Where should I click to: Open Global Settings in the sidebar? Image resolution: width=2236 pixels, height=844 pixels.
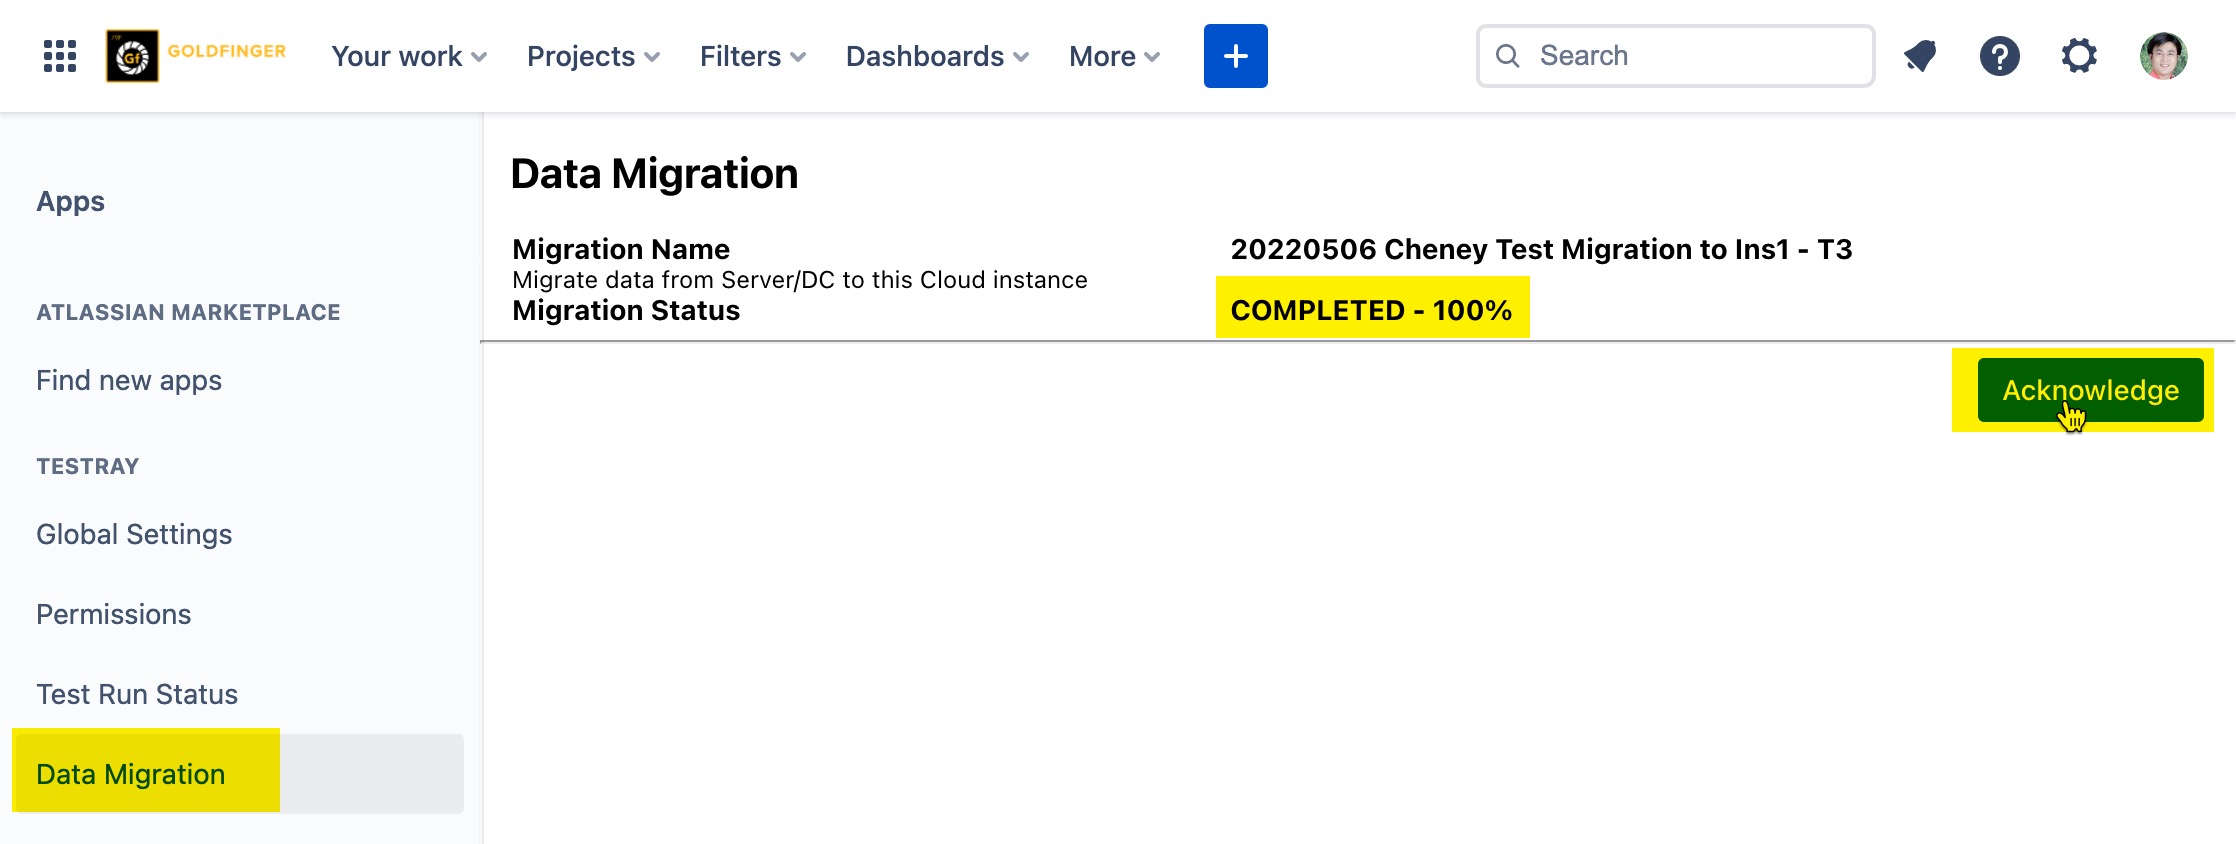click(134, 534)
